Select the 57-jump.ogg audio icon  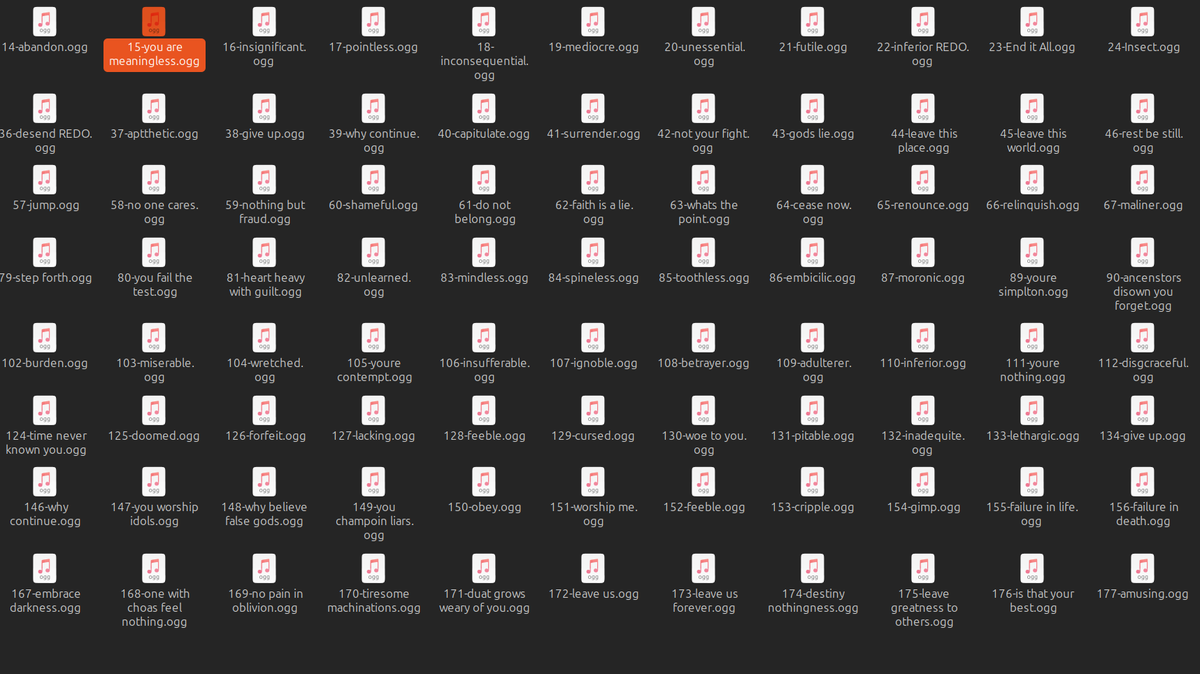click(x=44, y=179)
